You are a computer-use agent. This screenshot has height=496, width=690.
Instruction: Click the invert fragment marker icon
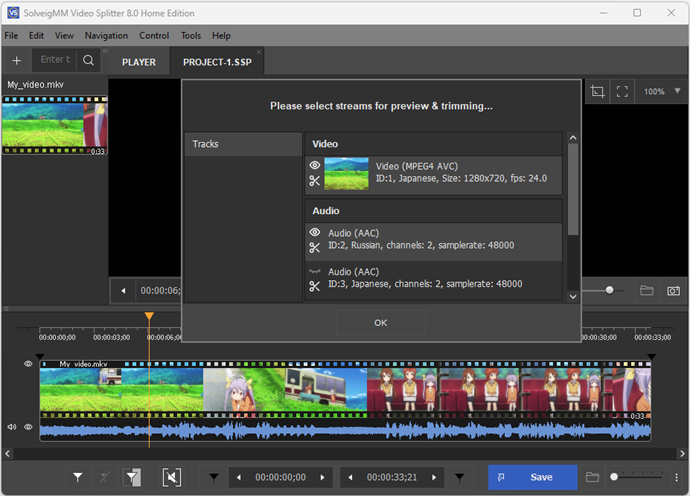(132, 477)
